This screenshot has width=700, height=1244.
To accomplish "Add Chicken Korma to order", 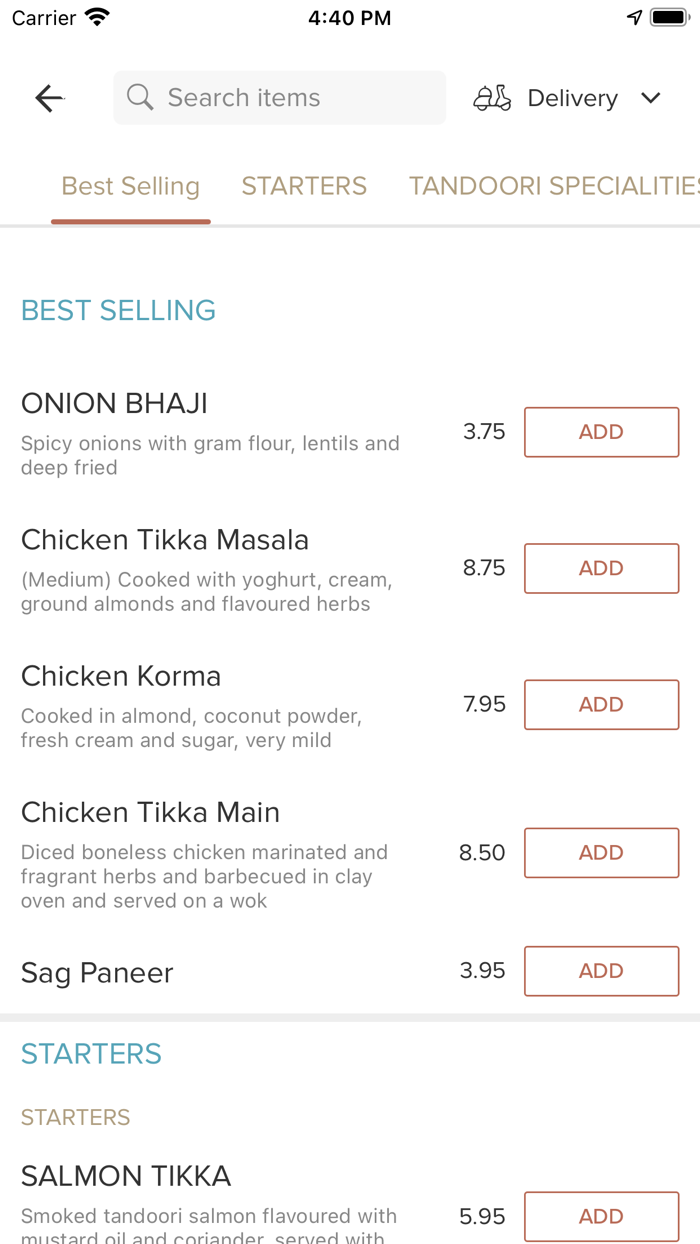I will [x=601, y=704].
